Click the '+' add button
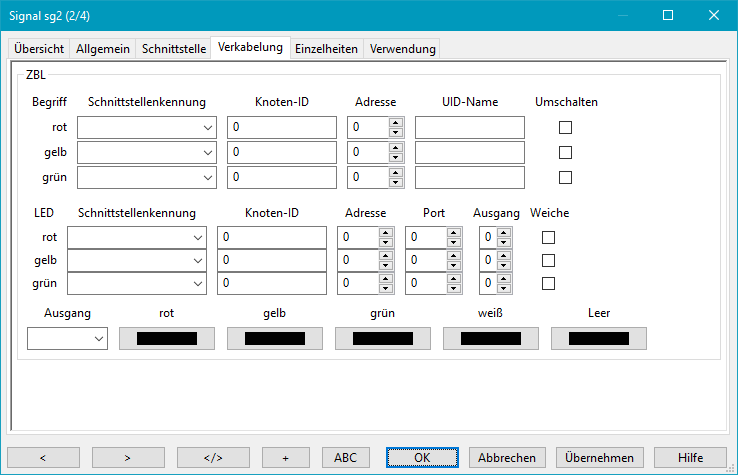Screen dimensions: 738x475 [x=285, y=457]
